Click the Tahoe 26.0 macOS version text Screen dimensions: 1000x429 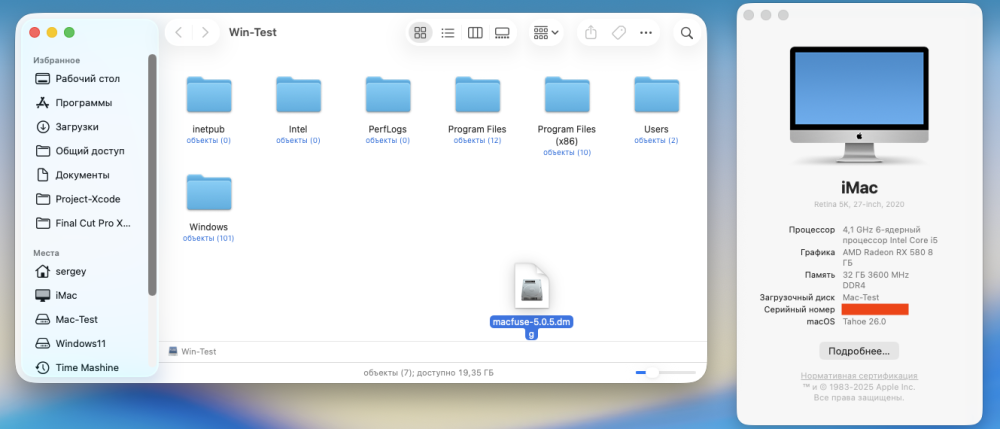(x=864, y=321)
